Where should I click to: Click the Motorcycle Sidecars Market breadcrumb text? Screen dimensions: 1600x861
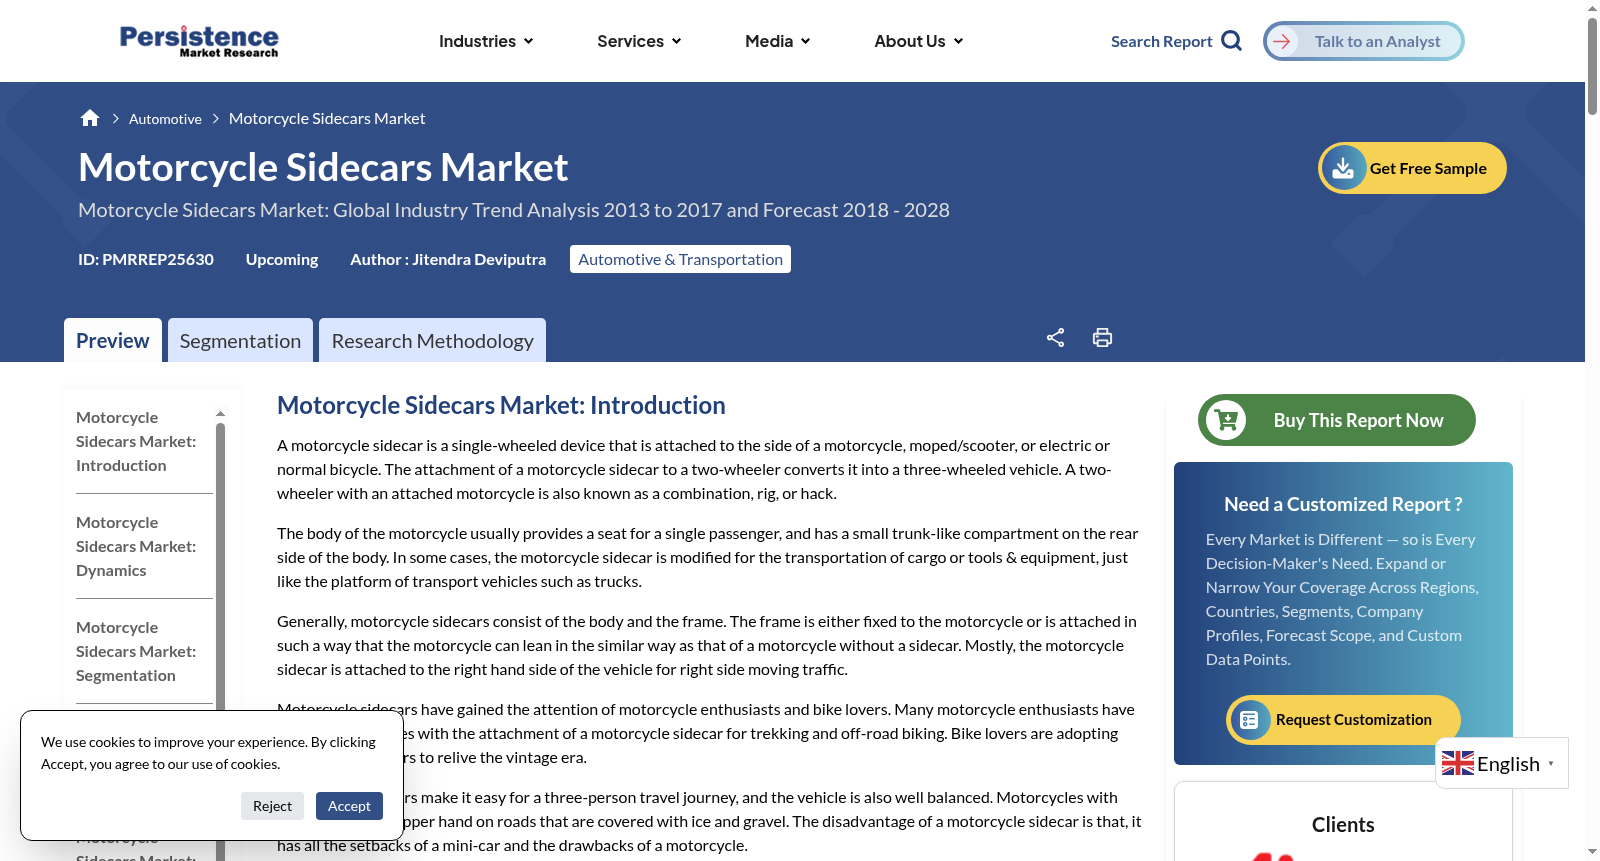327,118
